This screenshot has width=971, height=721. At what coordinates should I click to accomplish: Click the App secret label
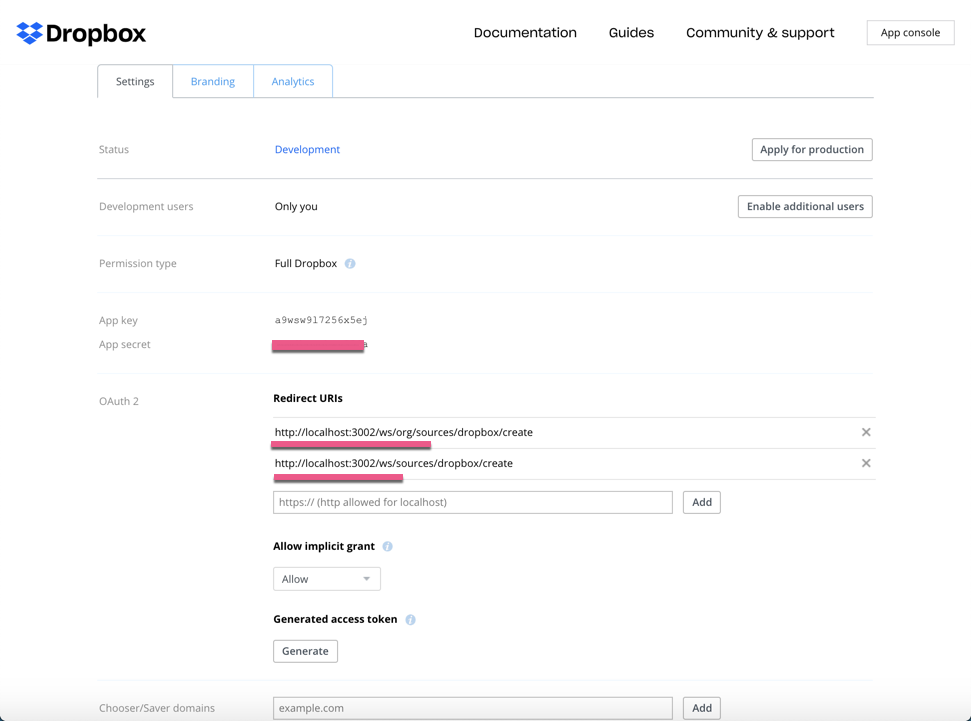124,344
